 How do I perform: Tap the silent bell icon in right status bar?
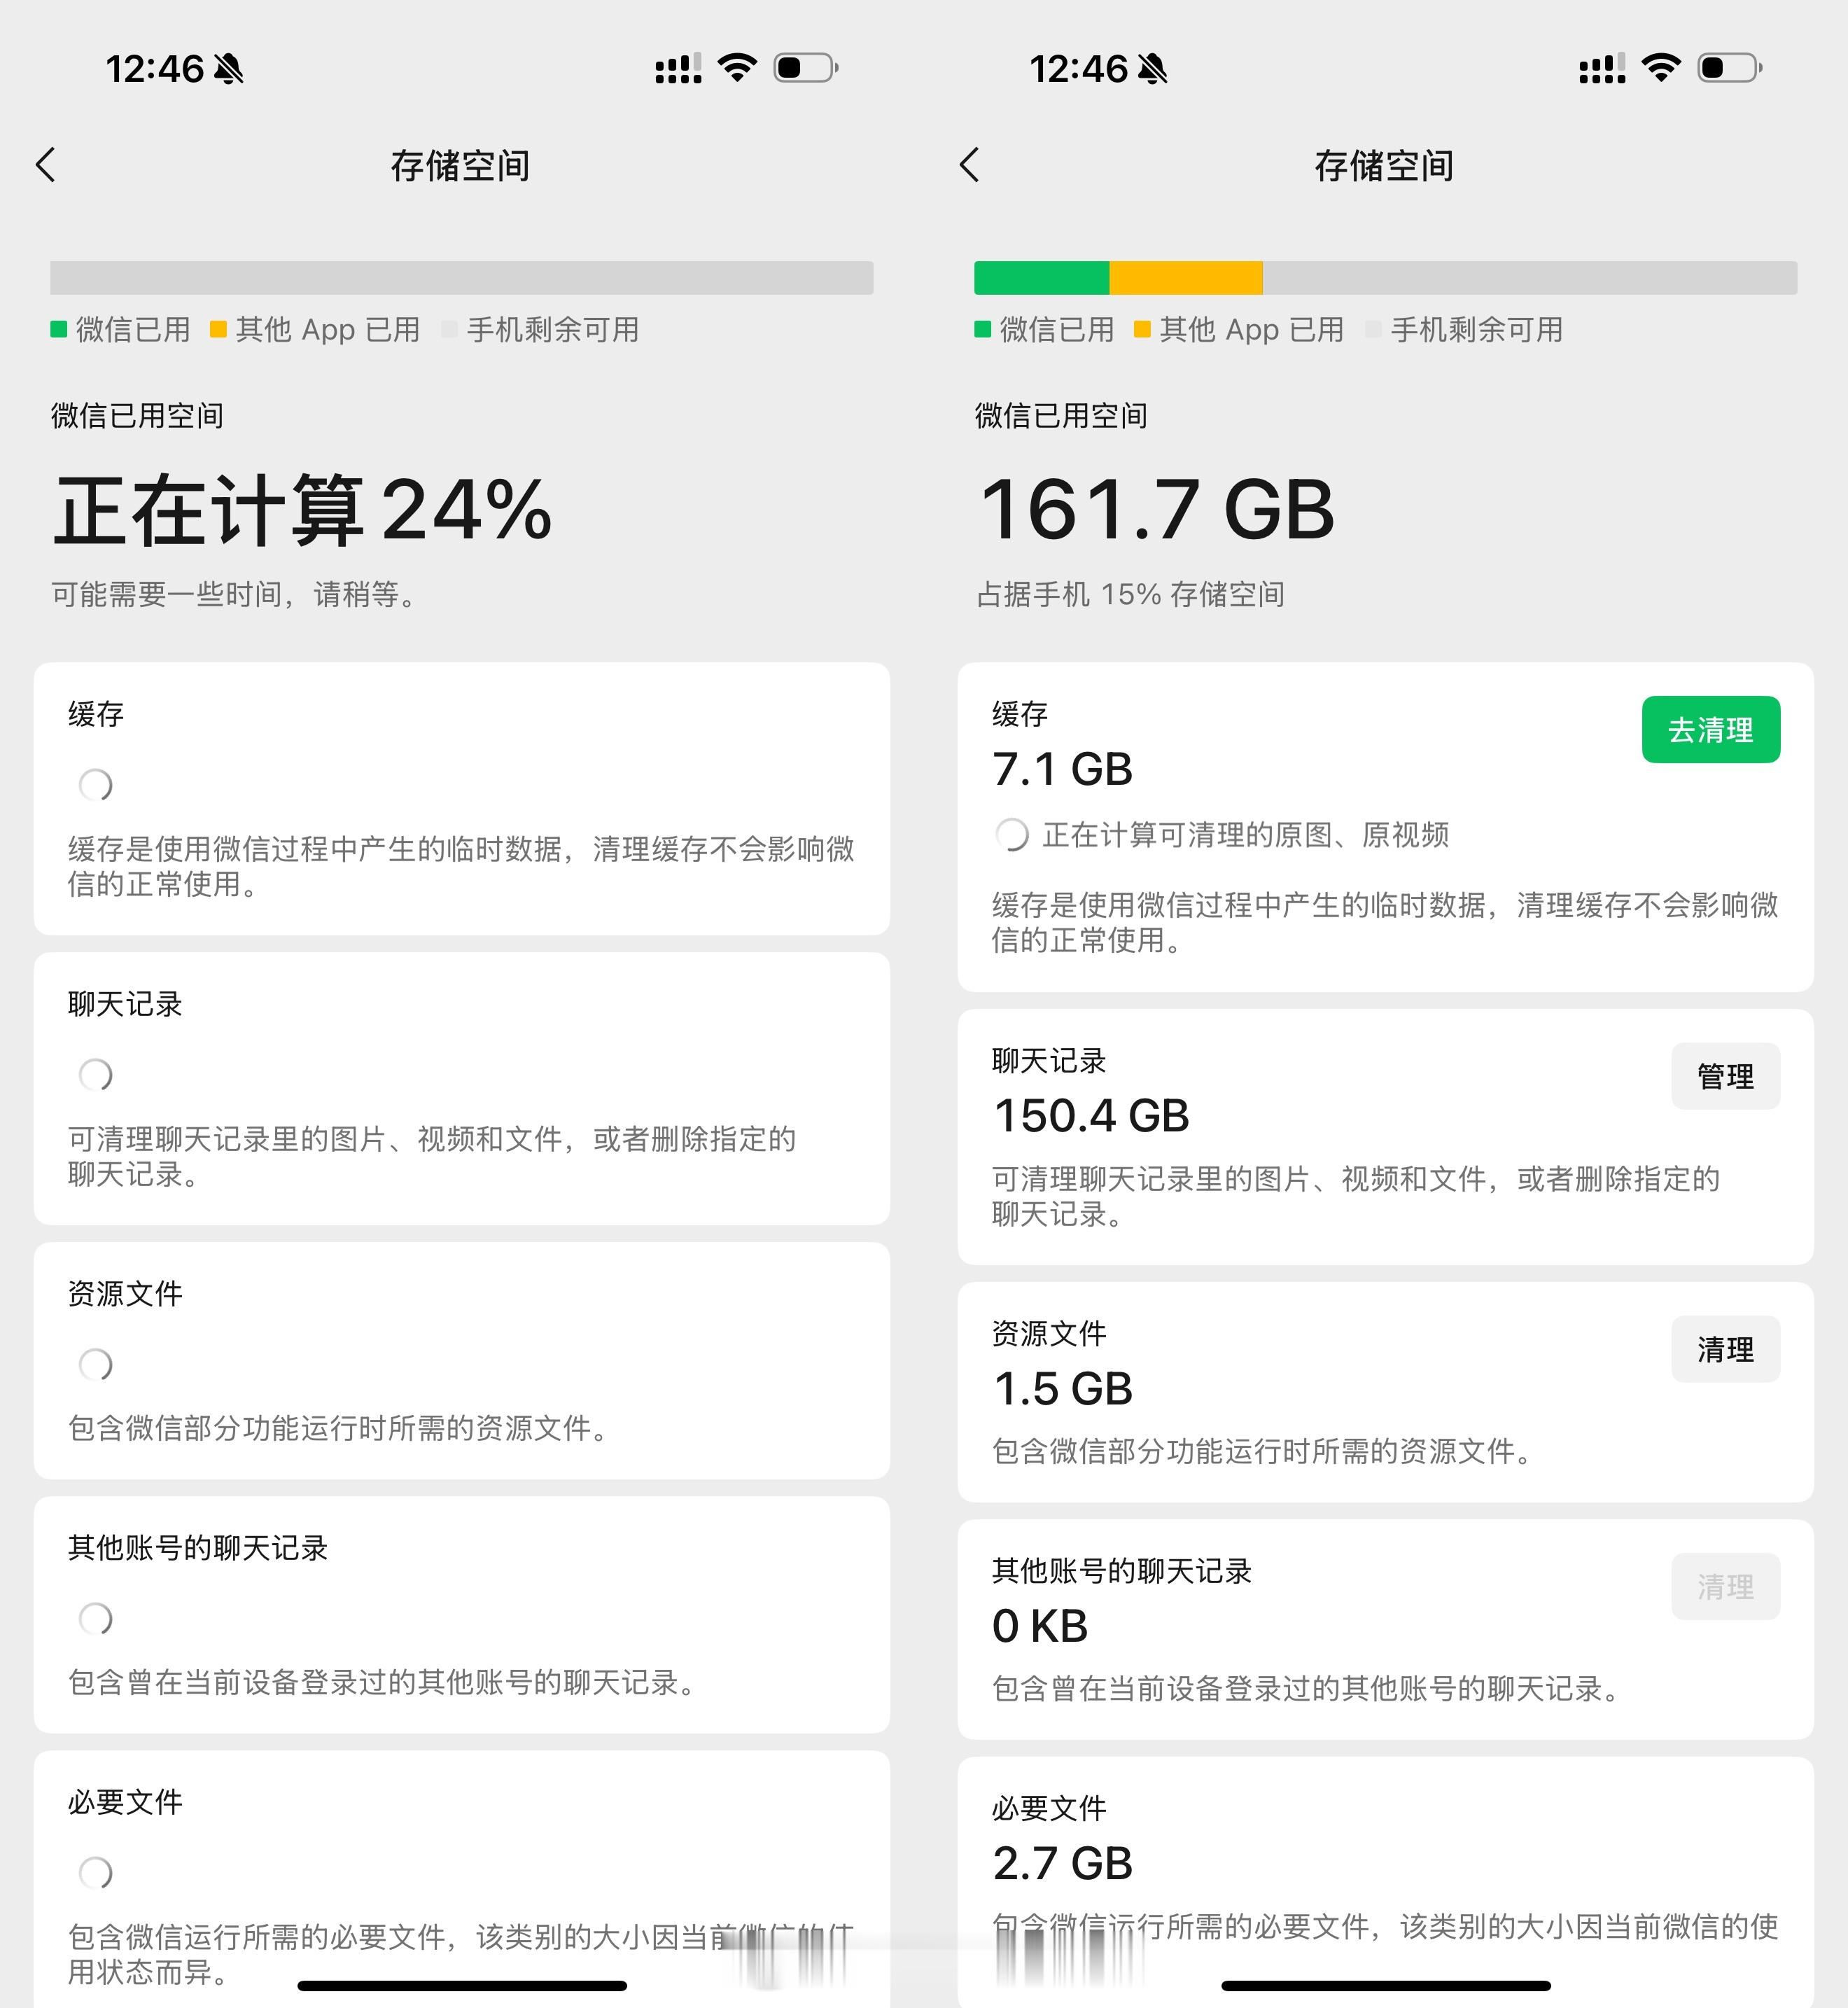tap(1153, 69)
